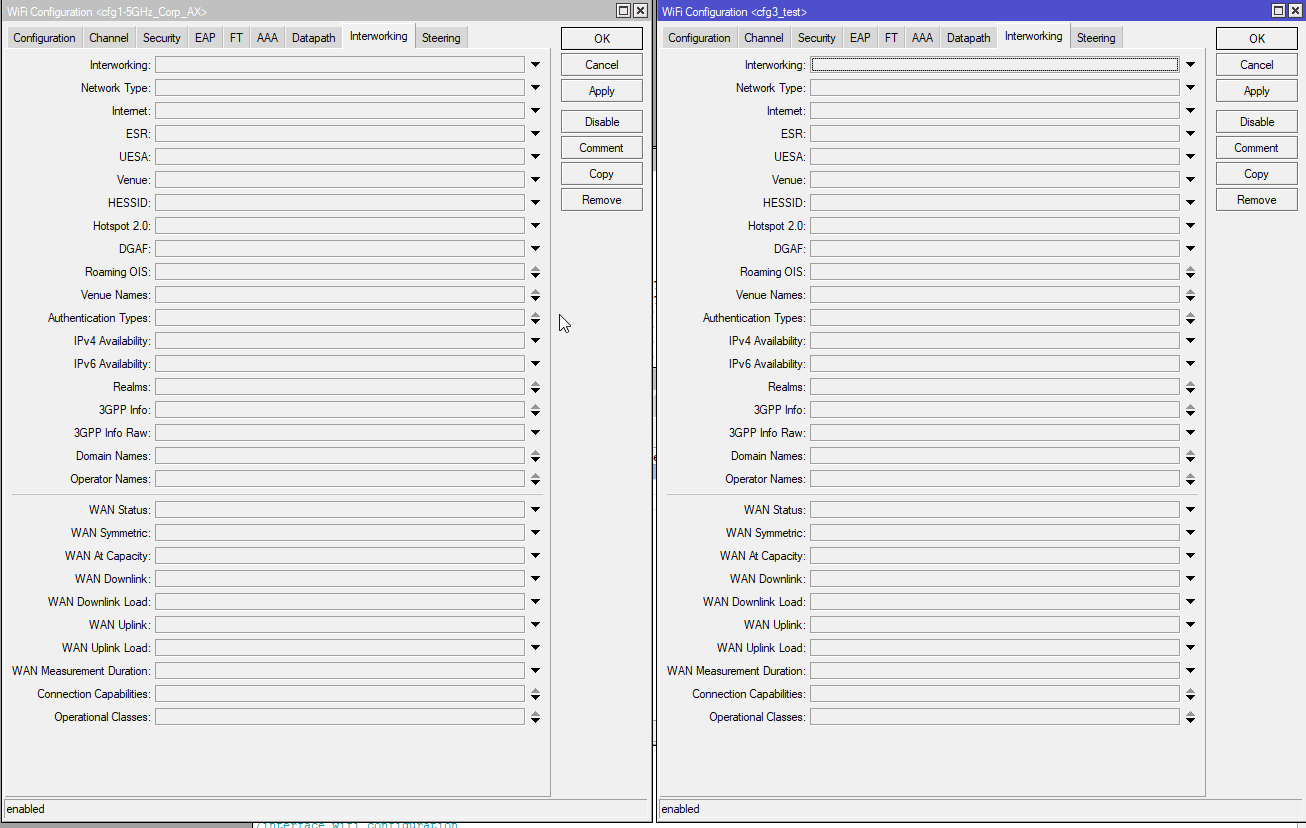This screenshot has height=828, width=1306.
Task: Focus Interworking field in cfg3_test window
Action: [995, 65]
